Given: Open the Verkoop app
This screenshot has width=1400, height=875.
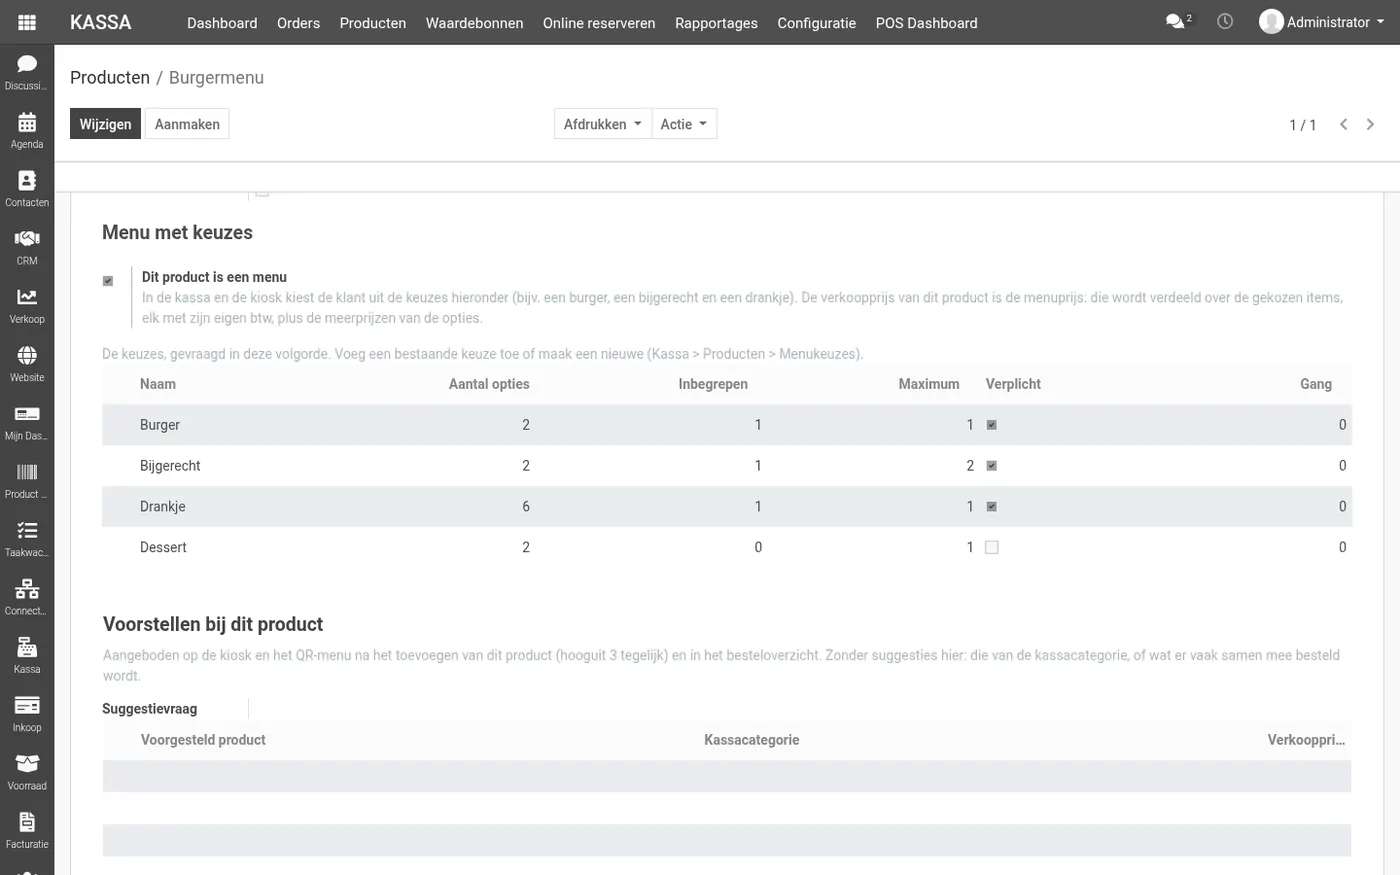Looking at the screenshot, I should pos(27,305).
